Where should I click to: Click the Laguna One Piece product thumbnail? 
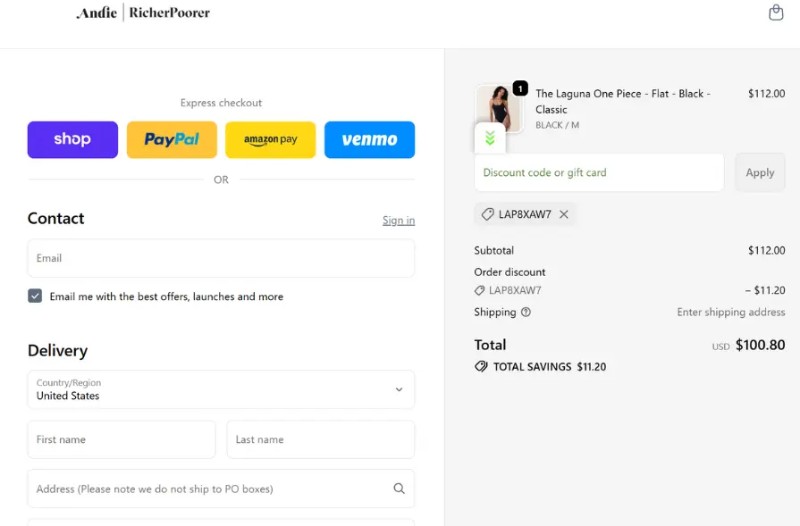point(498,108)
